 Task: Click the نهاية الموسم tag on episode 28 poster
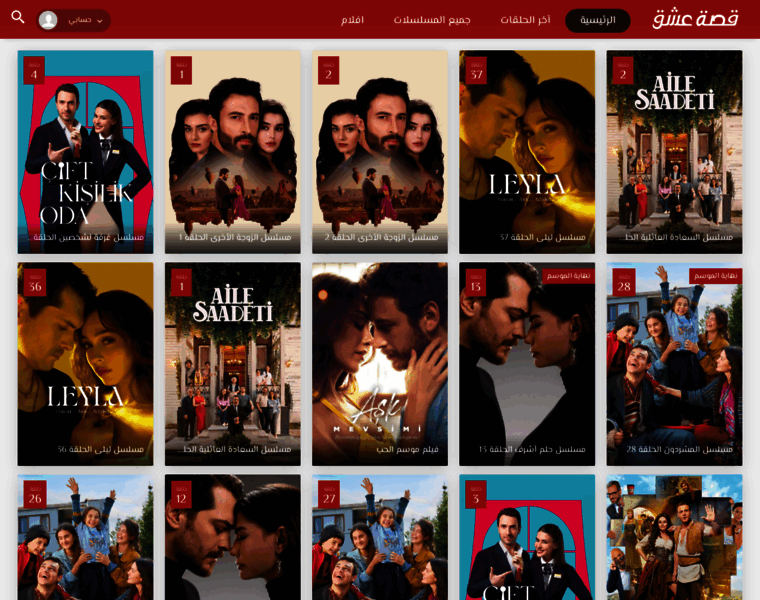(715, 275)
